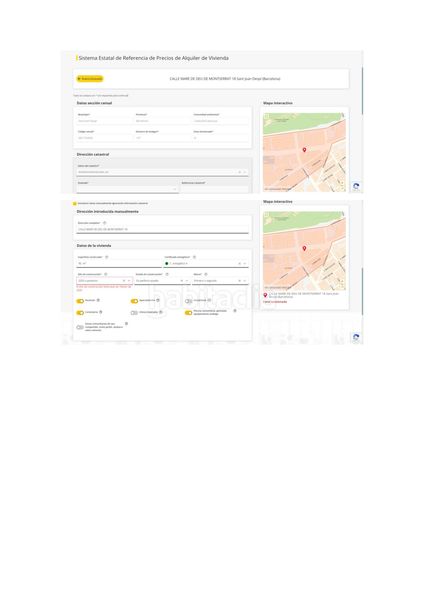Click the Dirección completa input field

[x=162, y=229]
